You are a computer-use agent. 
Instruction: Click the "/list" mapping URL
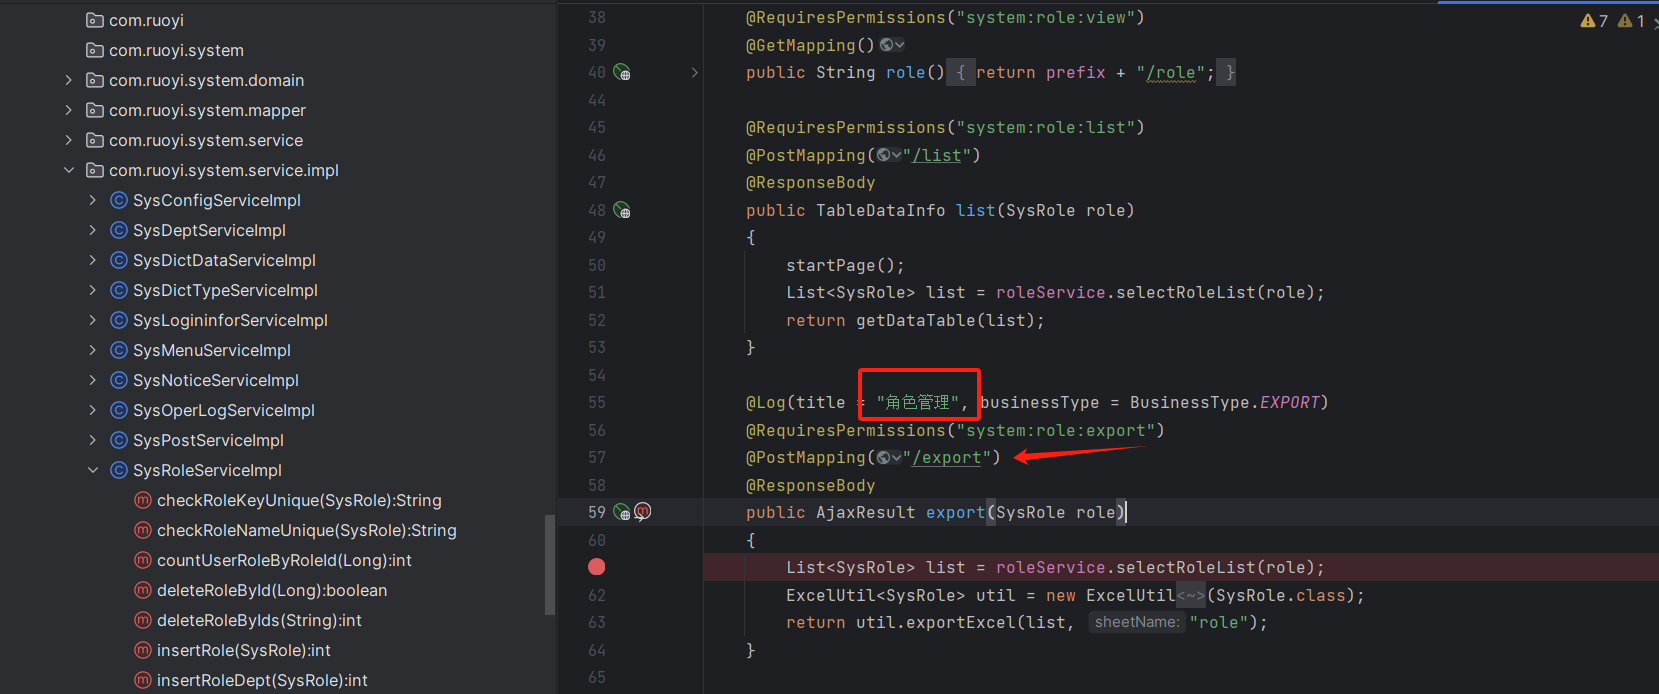click(936, 155)
